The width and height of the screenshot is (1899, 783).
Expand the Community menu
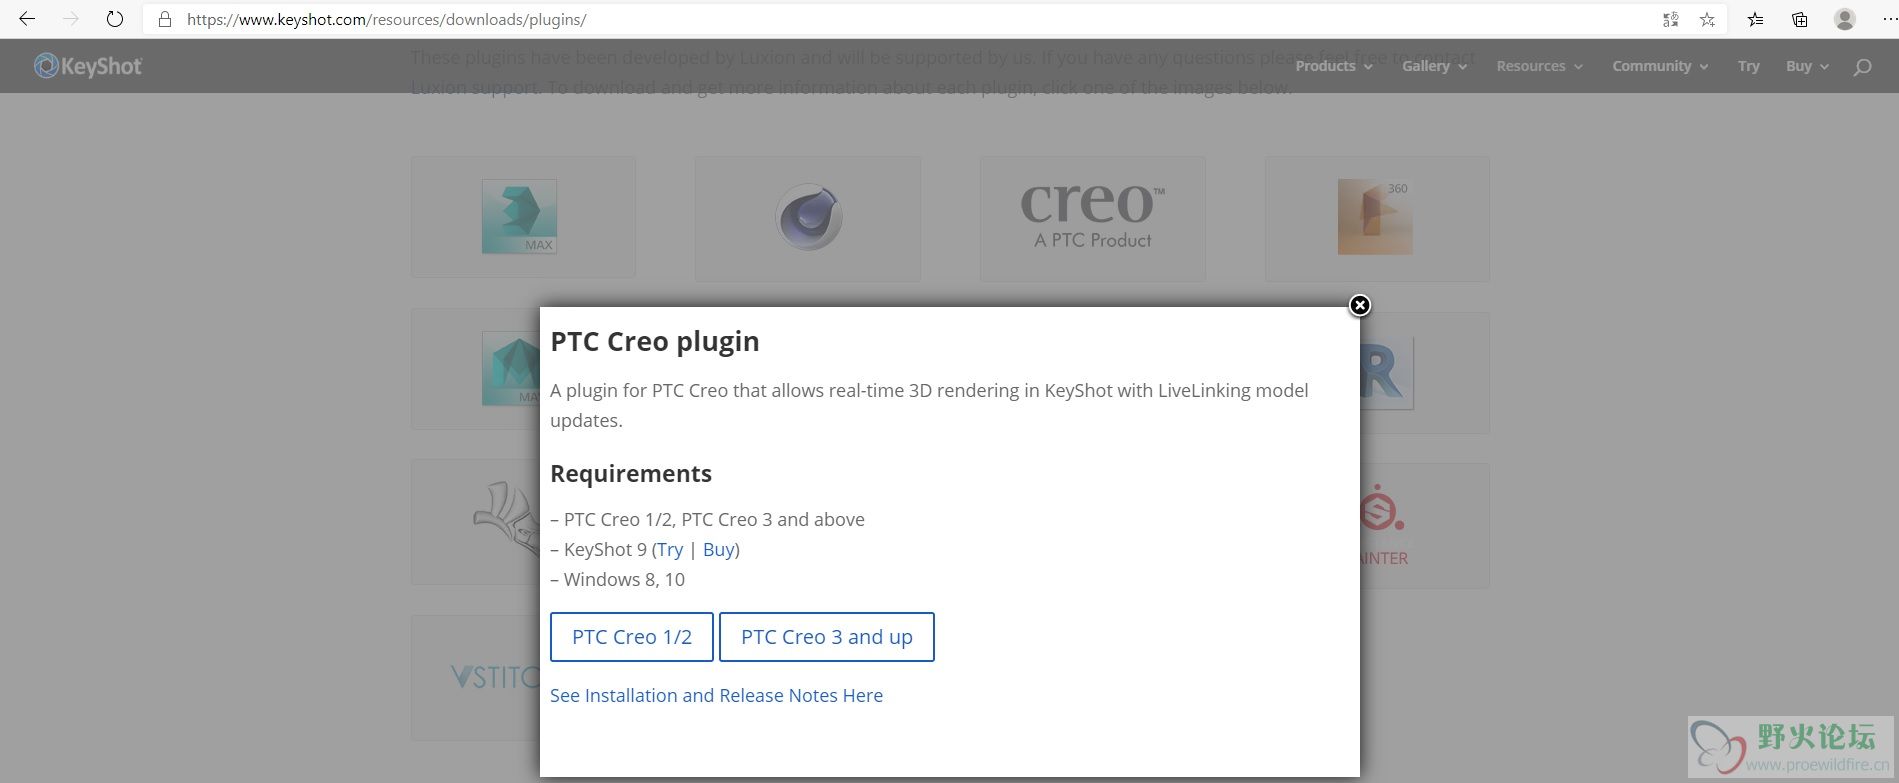tap(1660, 66)
